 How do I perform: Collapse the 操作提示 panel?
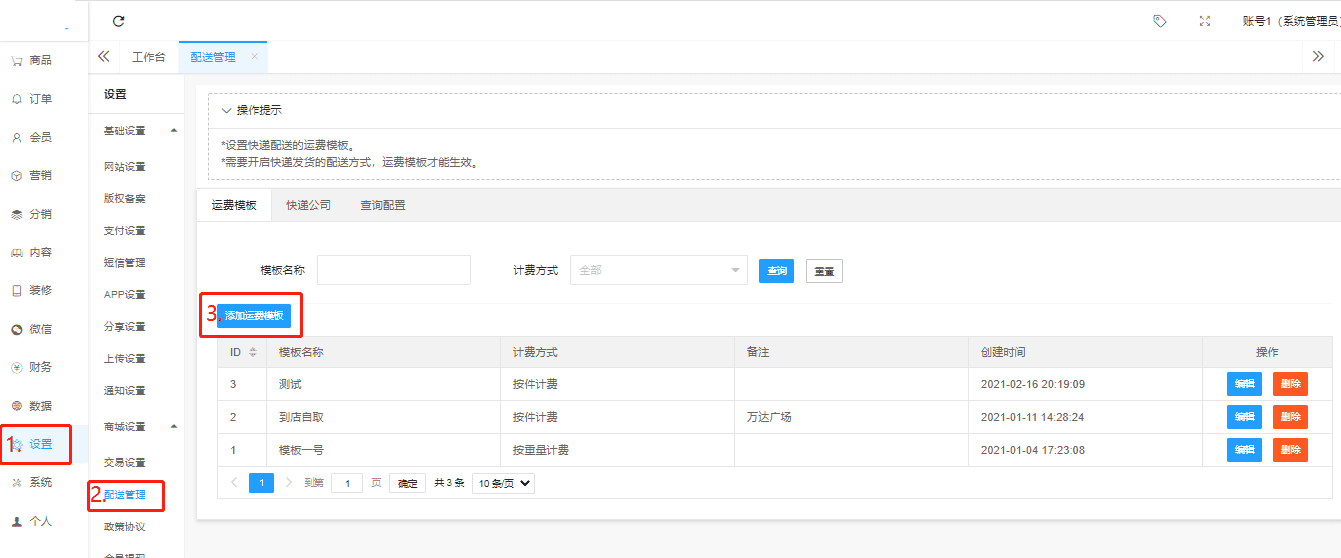227,110
